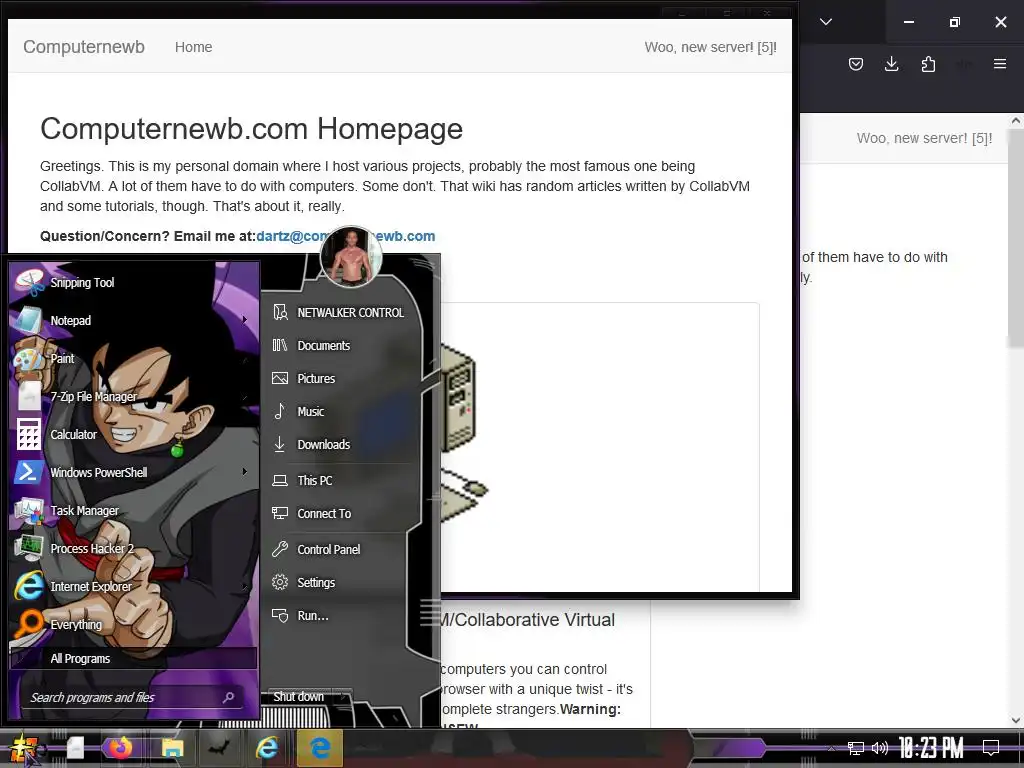Open Snipping Tool from start menu
This screenshot has height=768, width=1024.
(134, 283)
